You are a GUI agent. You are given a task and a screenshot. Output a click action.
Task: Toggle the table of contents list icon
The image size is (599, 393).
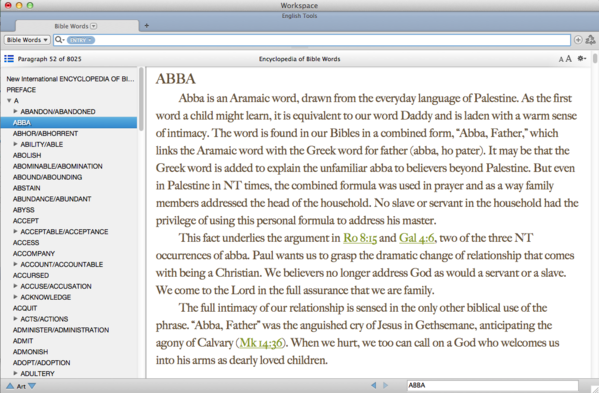click(9, 58)
